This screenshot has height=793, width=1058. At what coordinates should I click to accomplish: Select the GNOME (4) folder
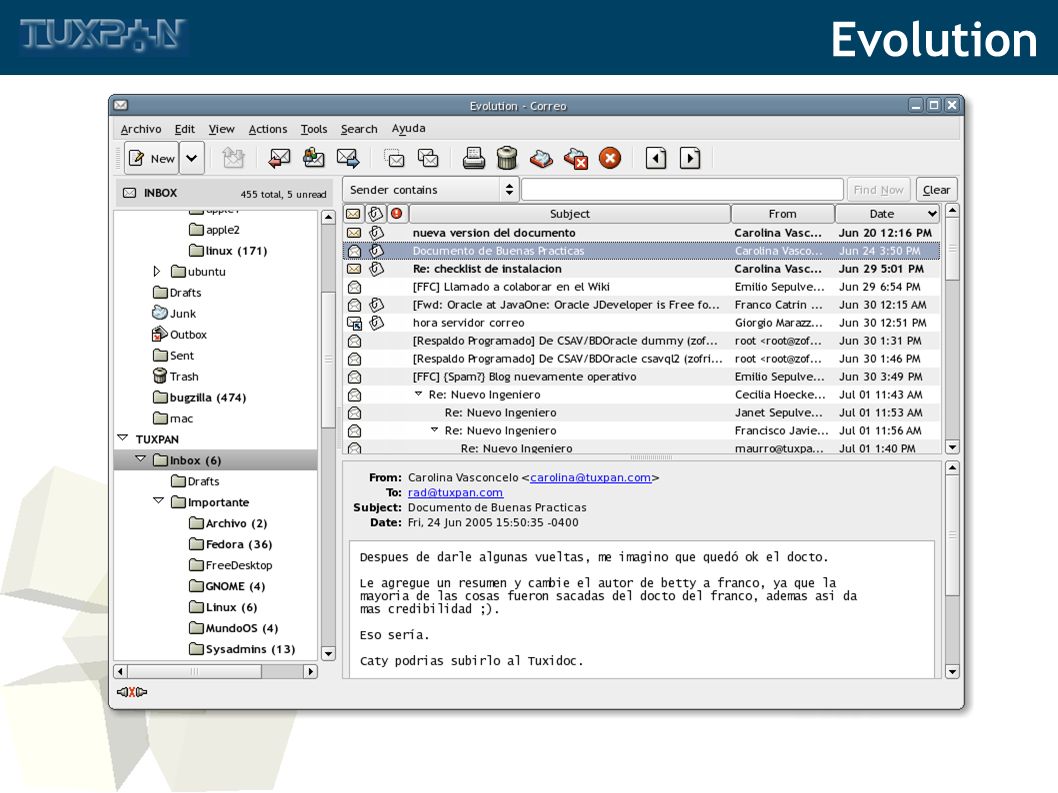pos(227,586)
